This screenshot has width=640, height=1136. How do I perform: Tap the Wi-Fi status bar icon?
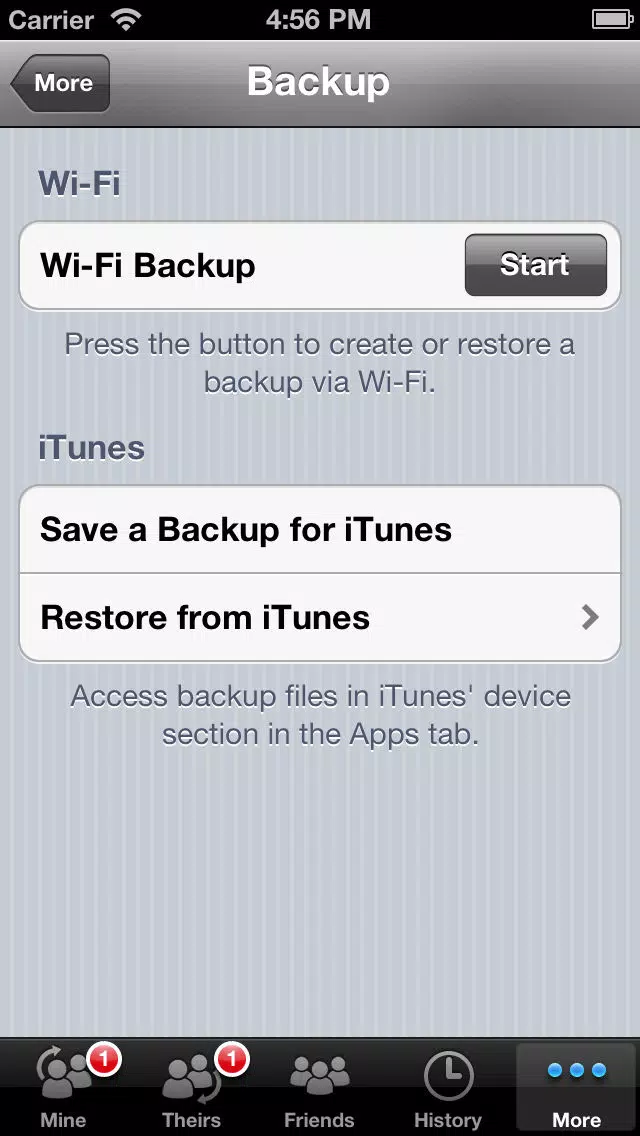click(127, 20)
